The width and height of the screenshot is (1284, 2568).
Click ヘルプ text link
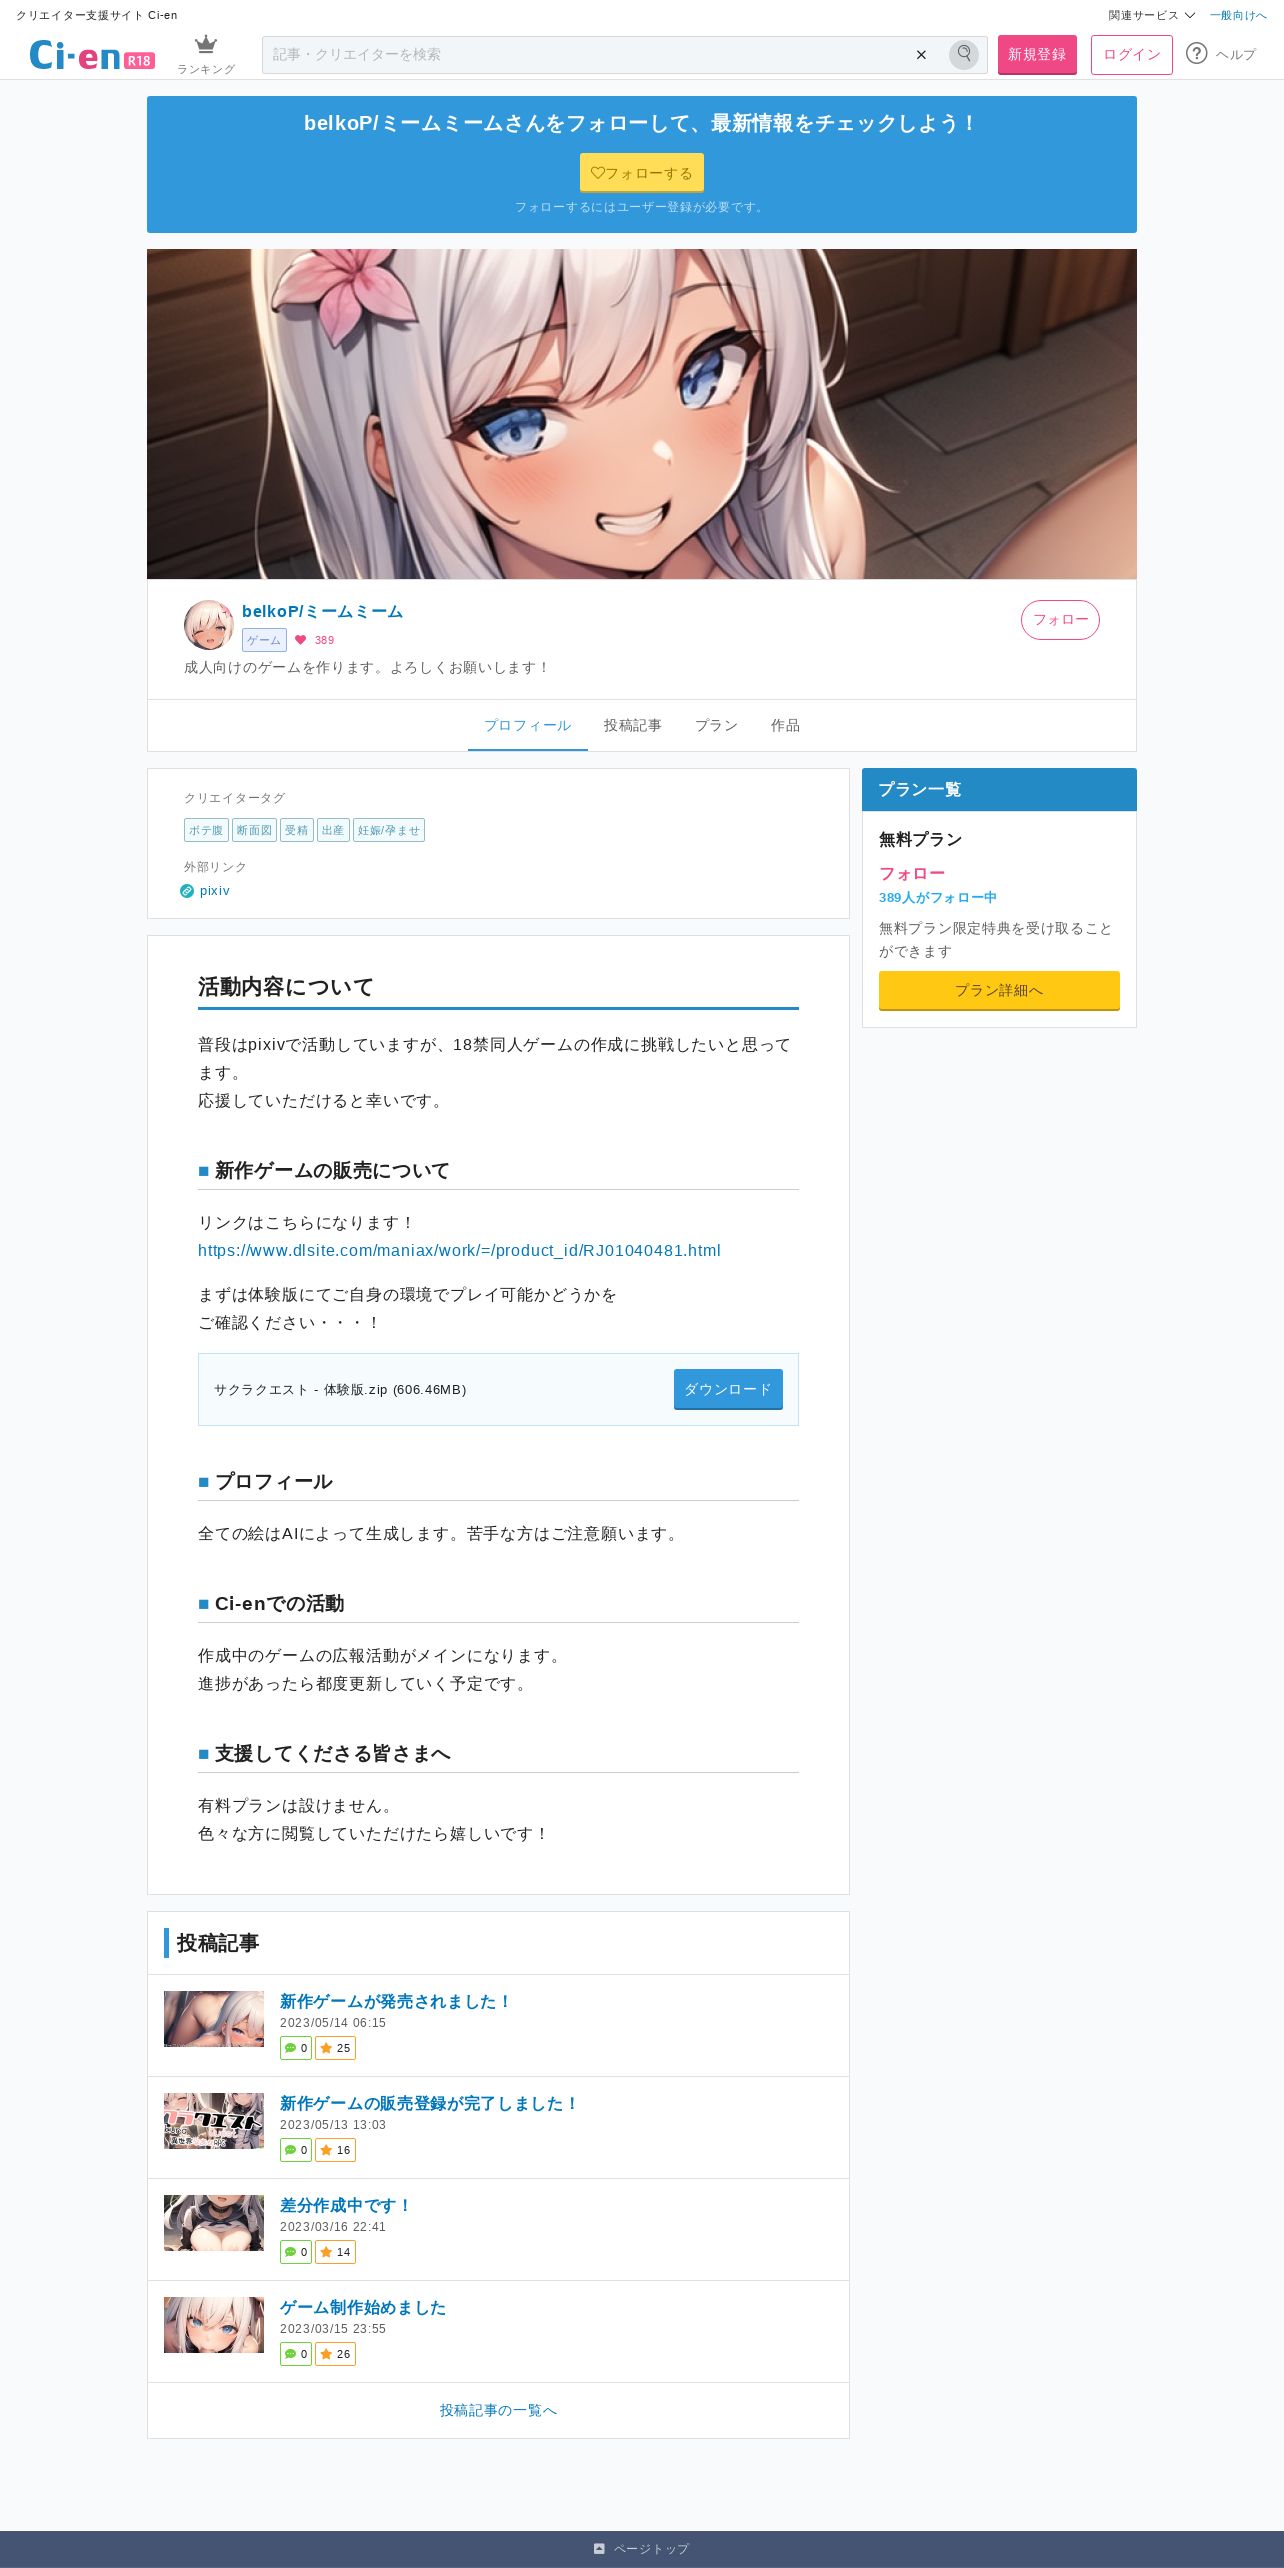coord(1236,54)
